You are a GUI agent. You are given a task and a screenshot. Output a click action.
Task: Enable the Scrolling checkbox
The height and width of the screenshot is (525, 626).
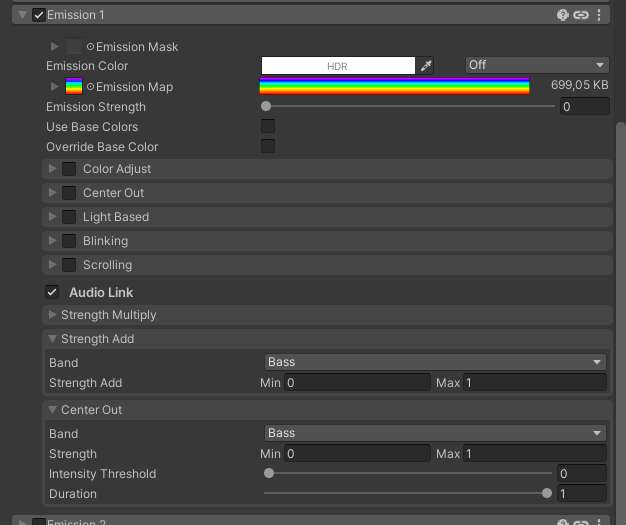pos(69,265)
